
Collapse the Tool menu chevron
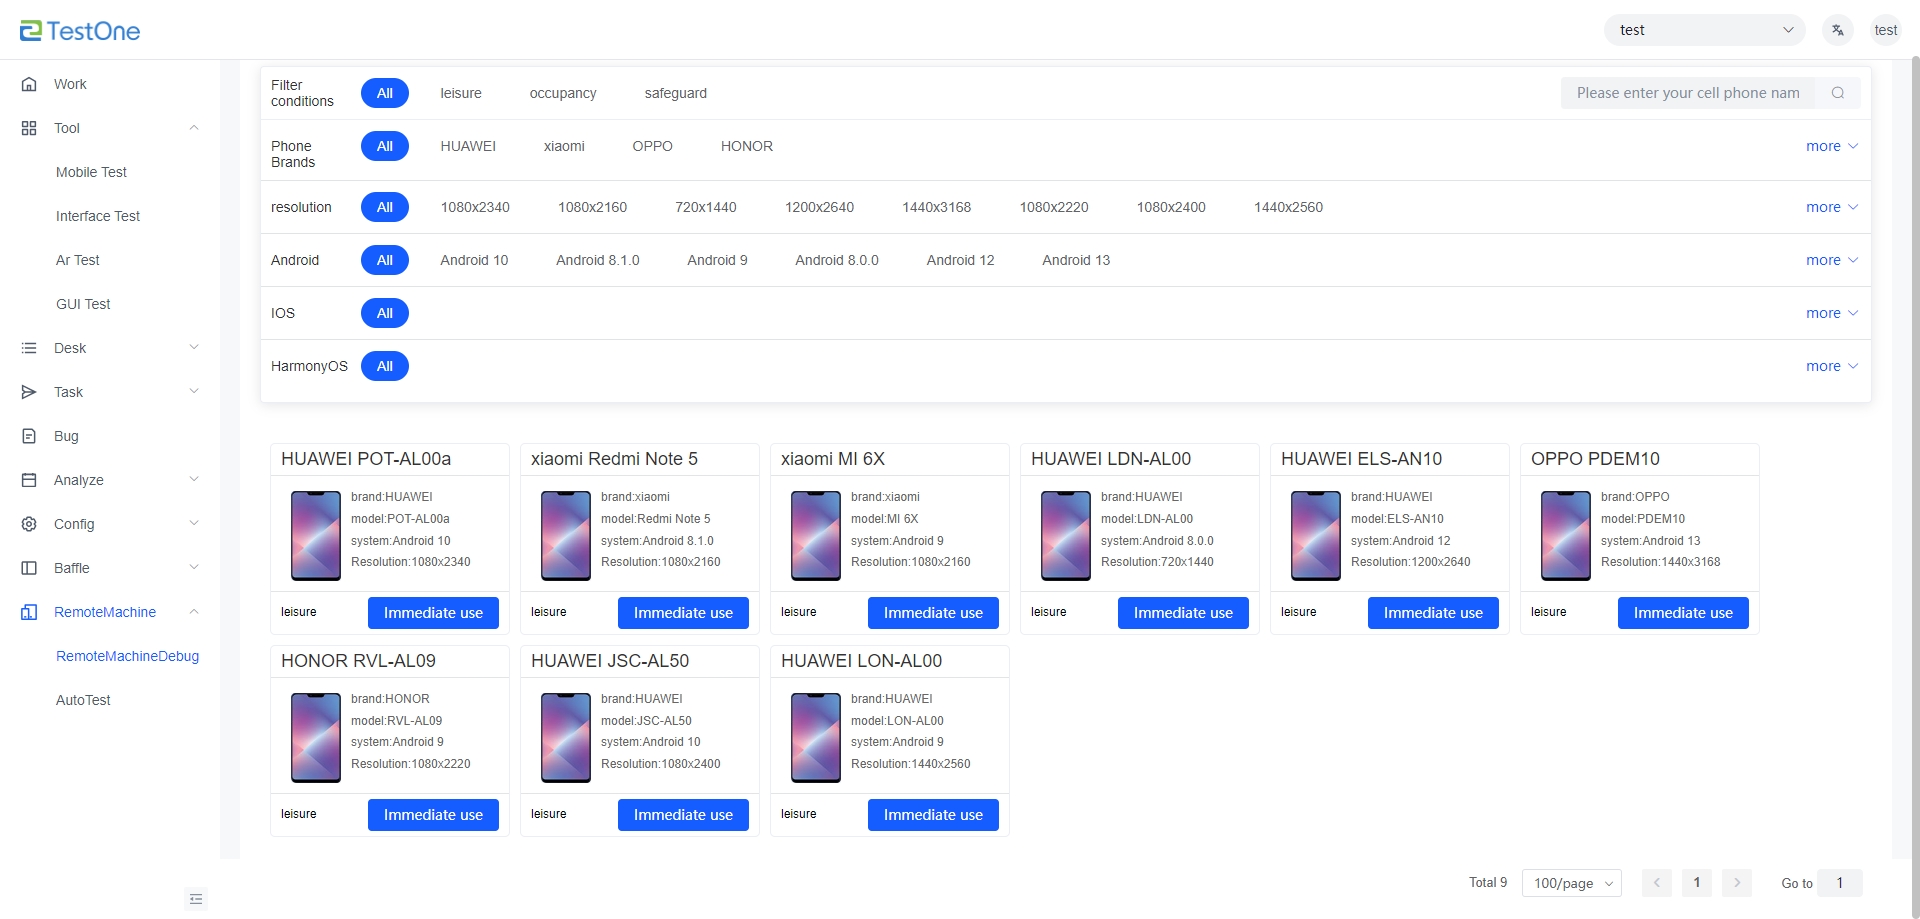pyautogui.click(x=194, y=128)
